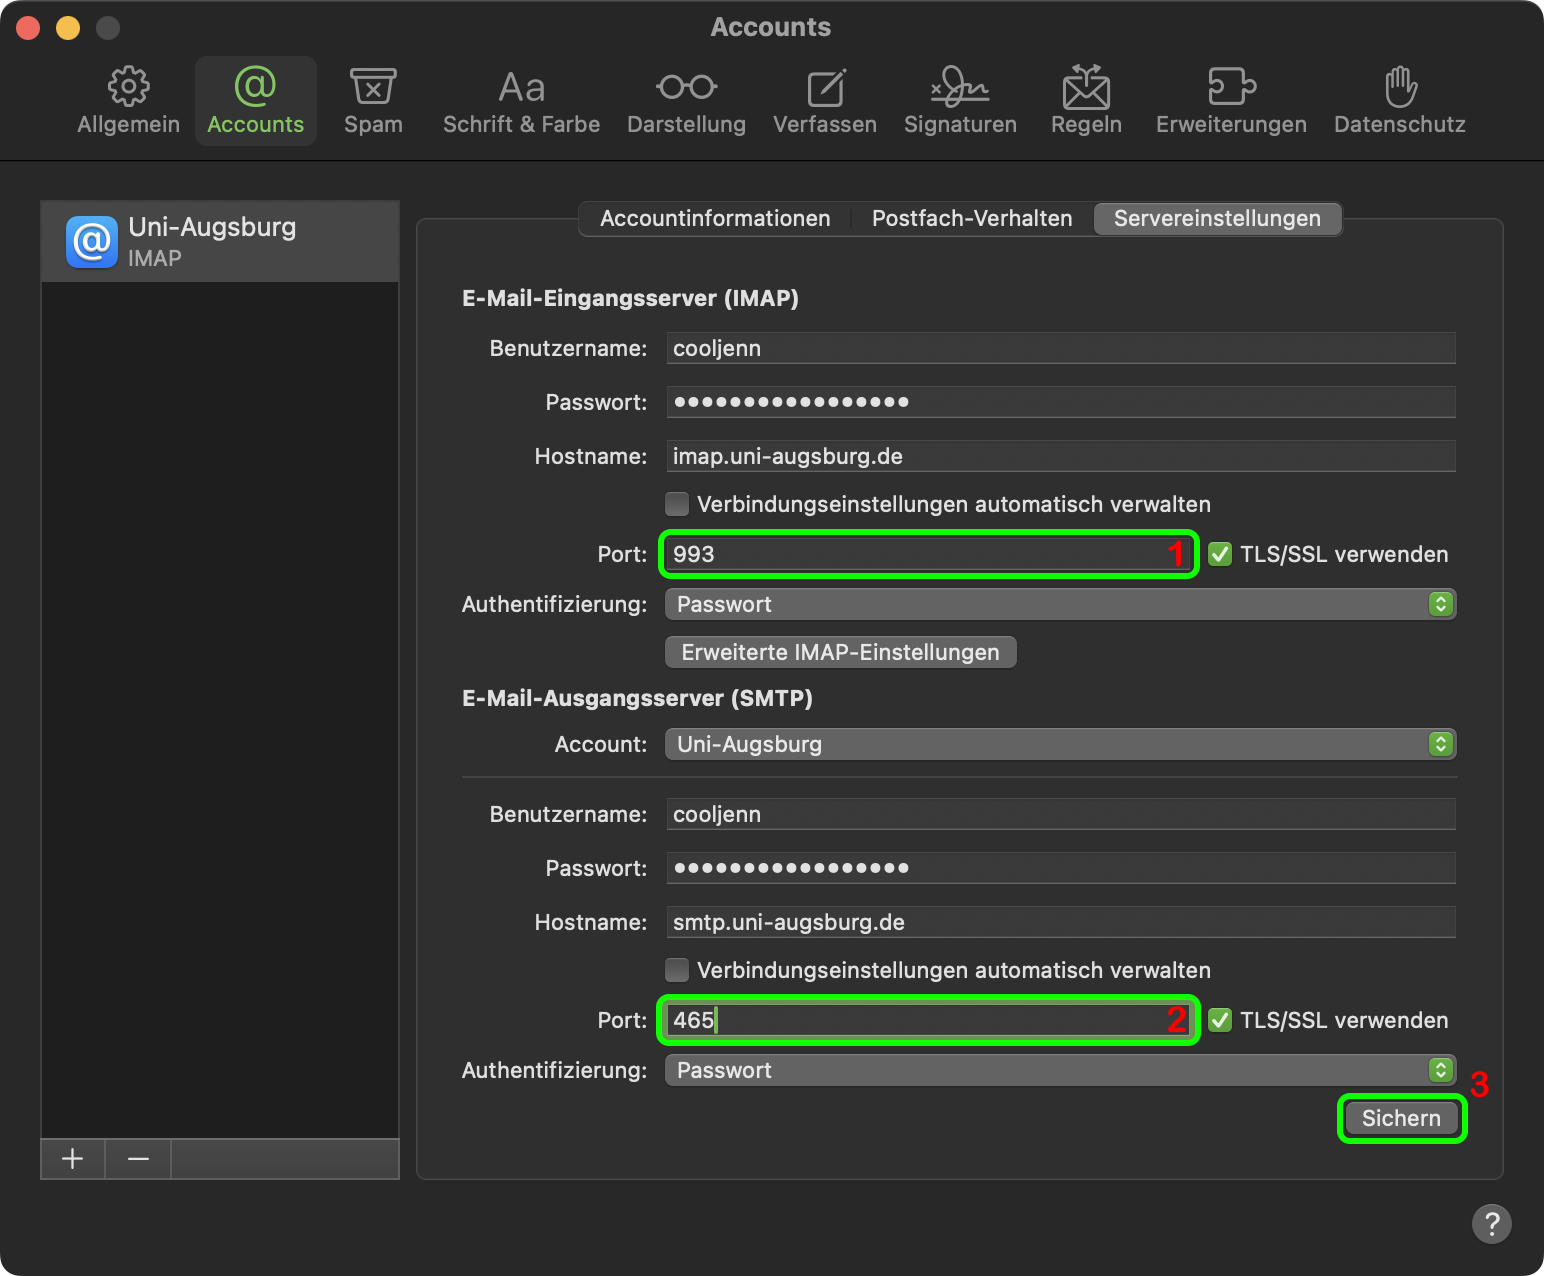This screenshot has width=1544, height=1276.
Task: Open the Regeln rules pane
Action: [1086, 101]
